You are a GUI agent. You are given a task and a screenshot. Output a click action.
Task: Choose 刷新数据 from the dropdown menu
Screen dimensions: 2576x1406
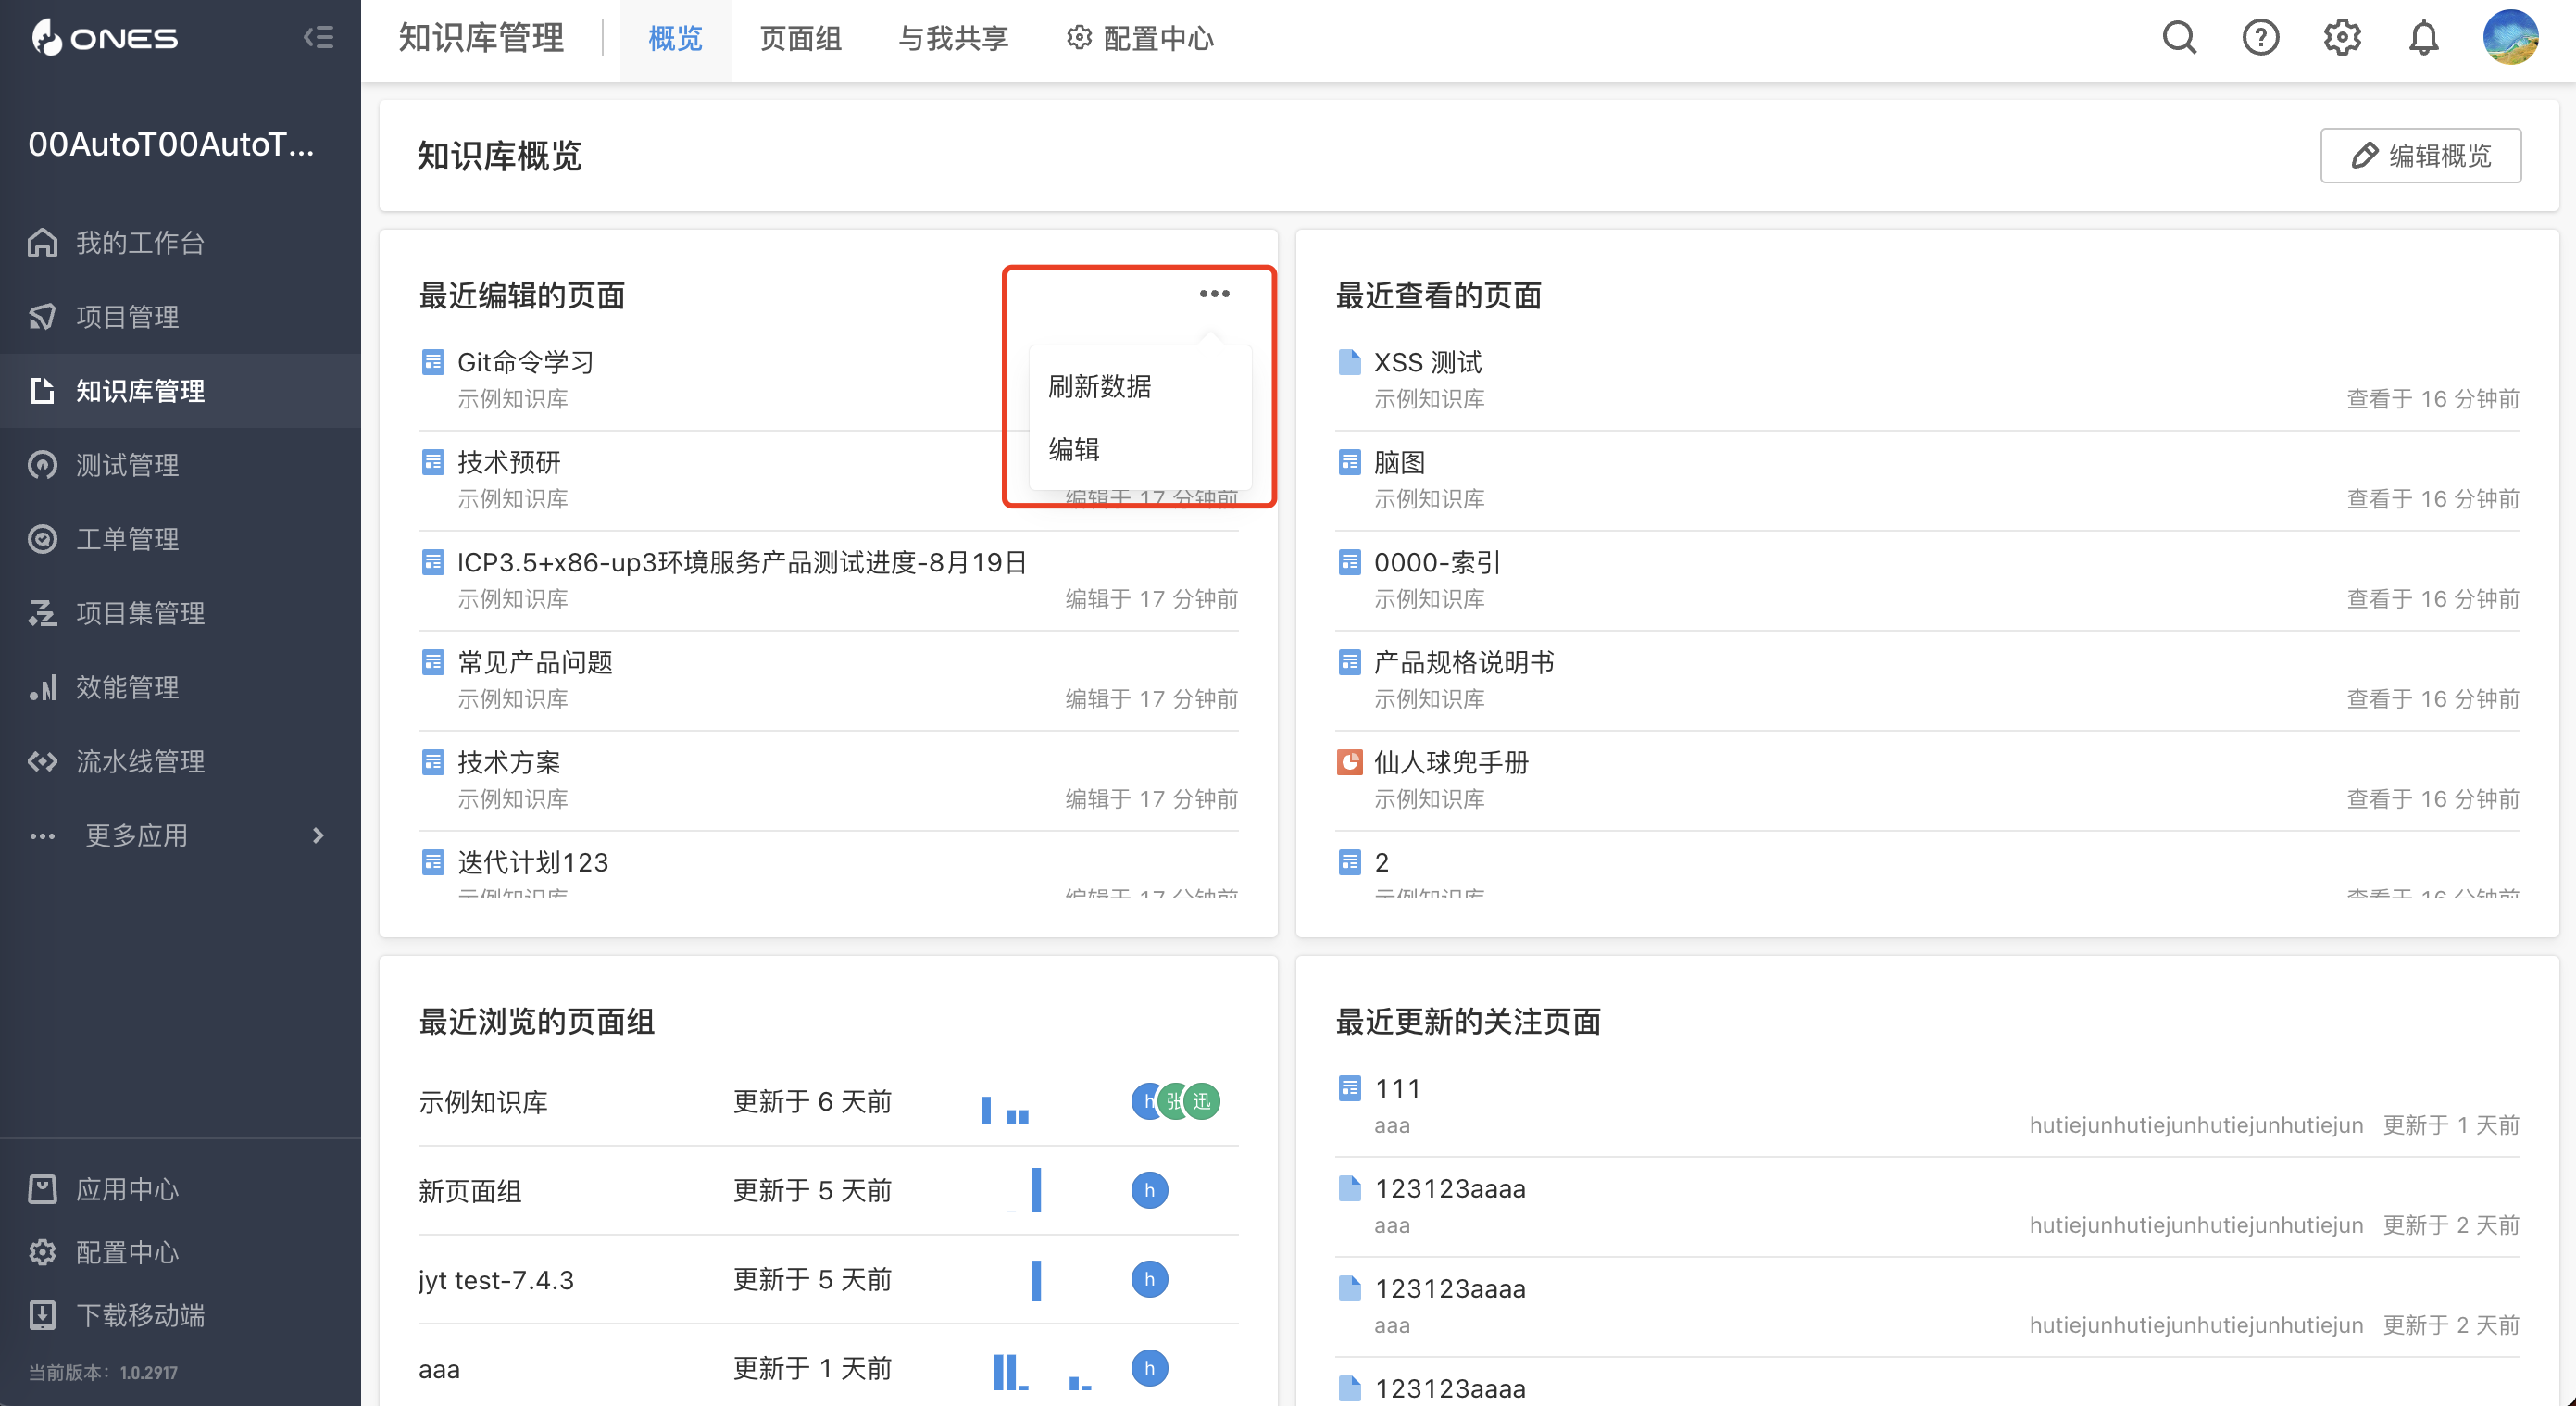[1140, 386]
